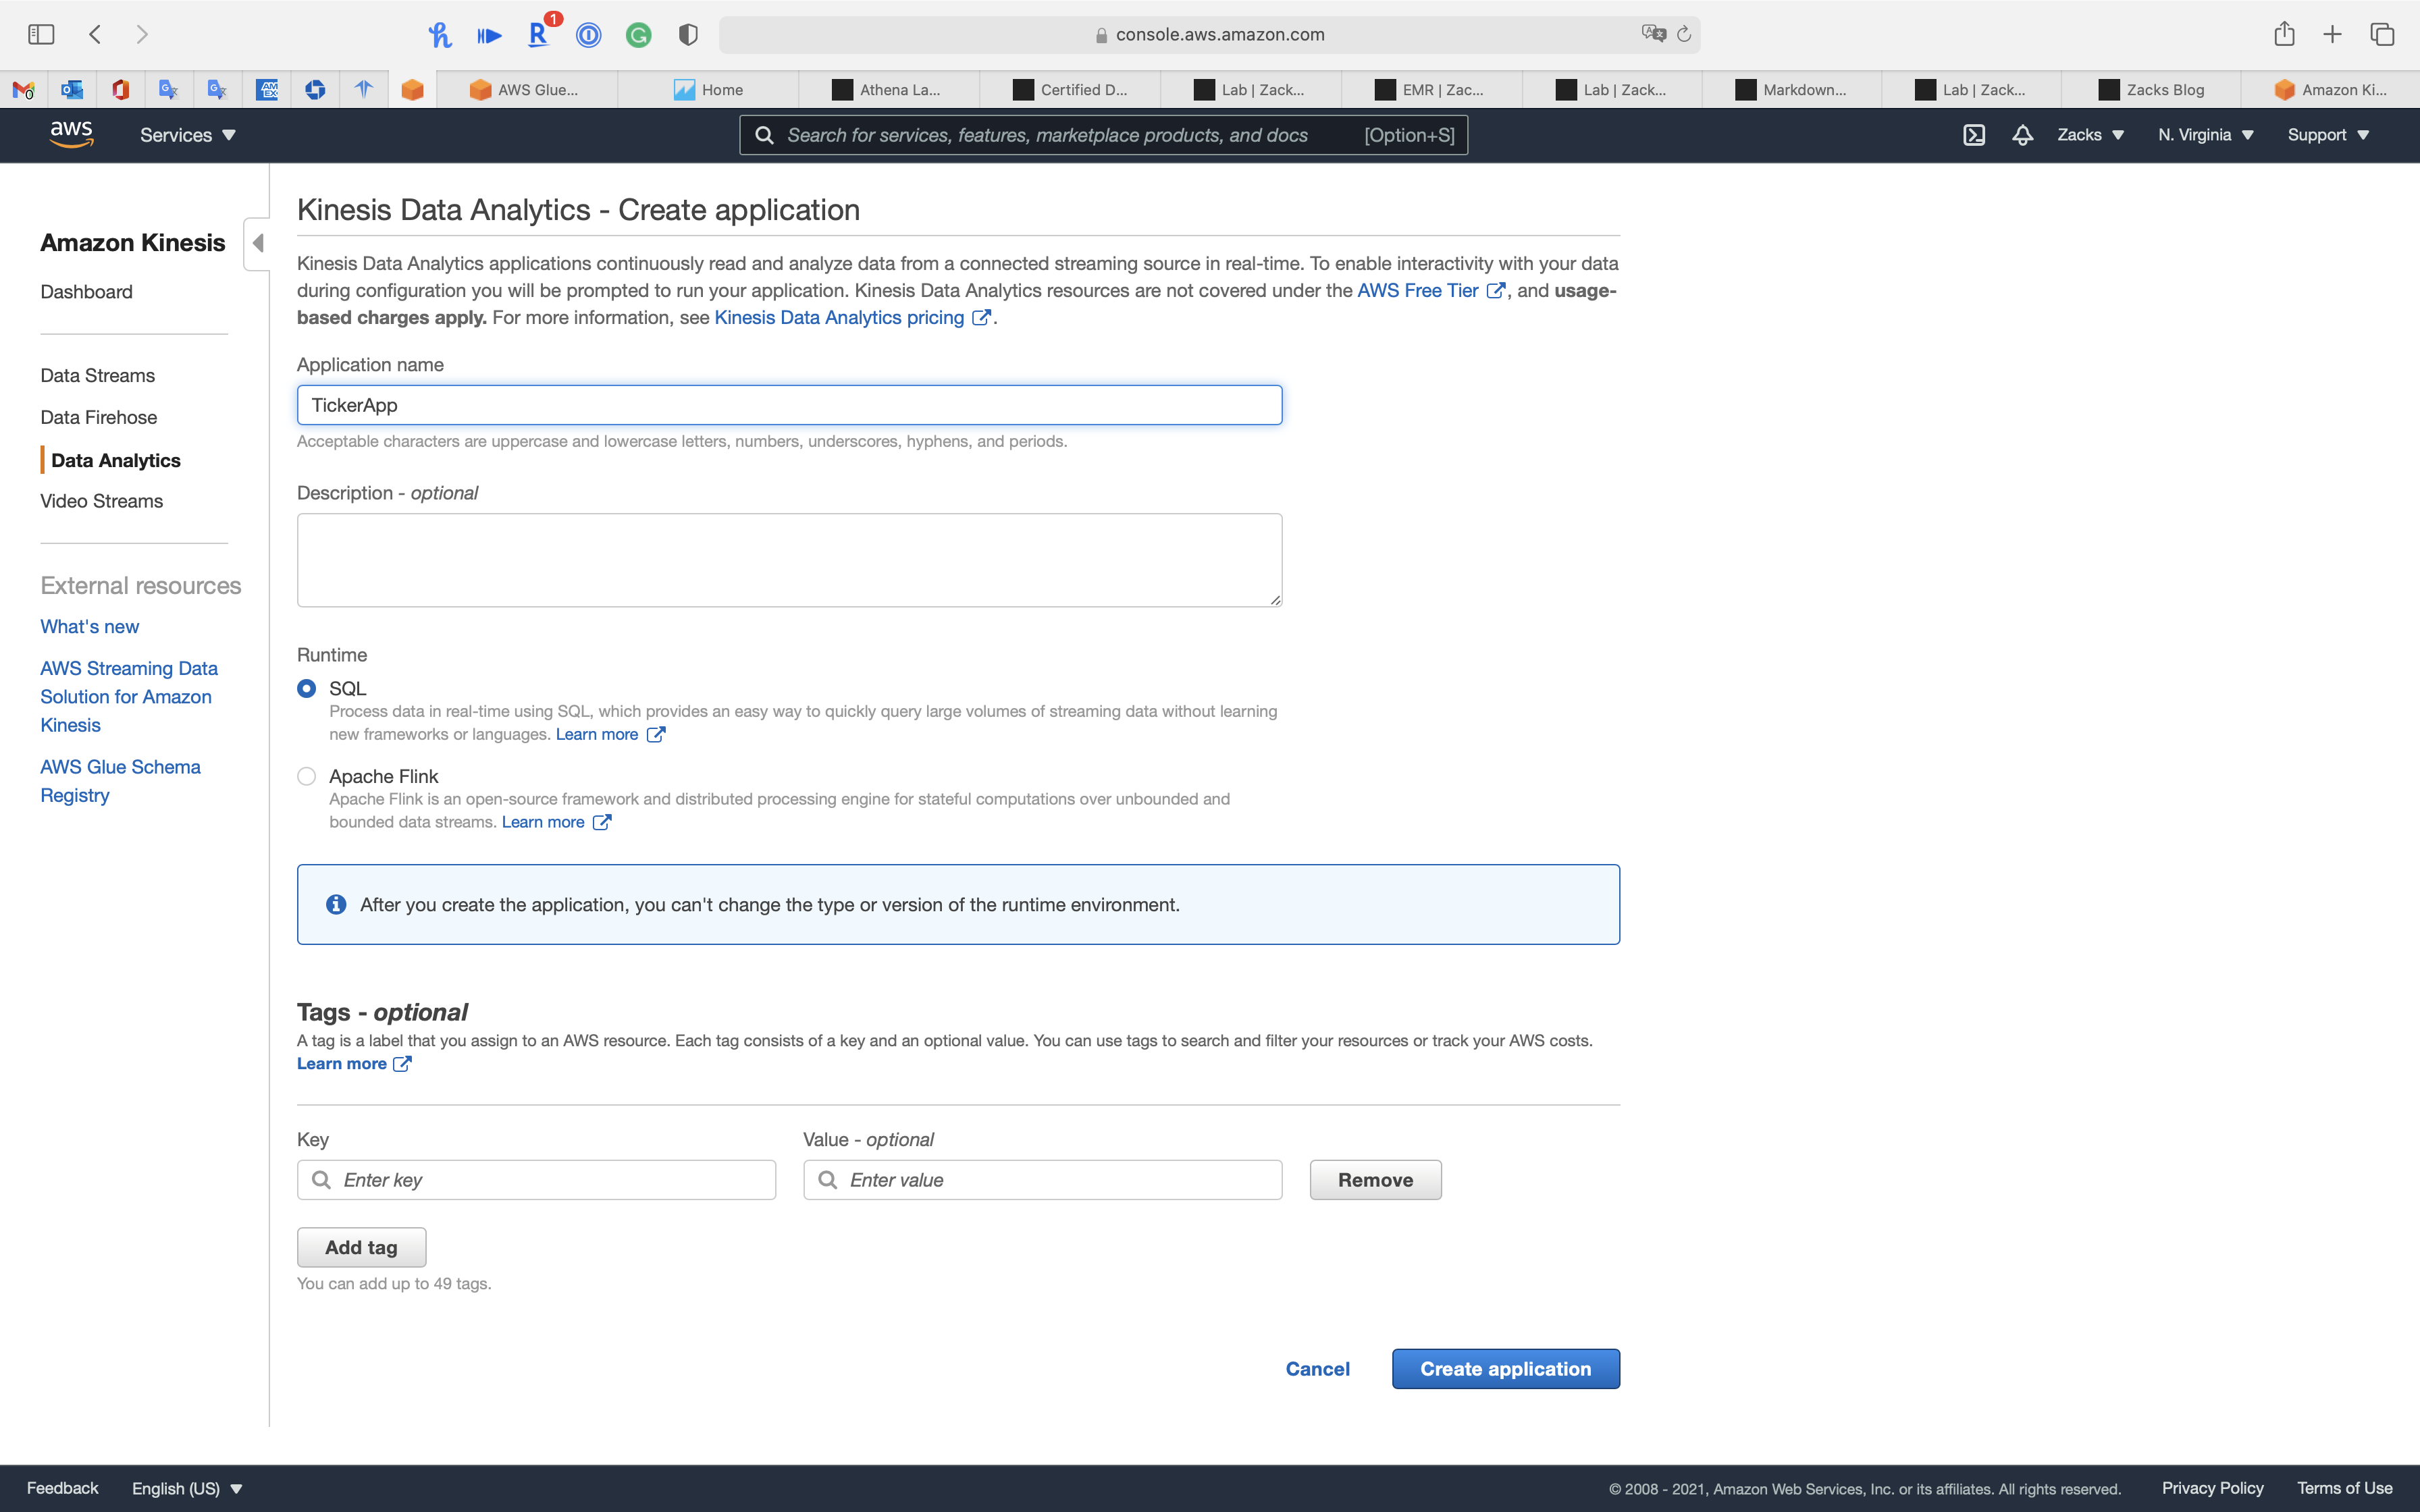The image size is (2420, 1512).
Task: Expand the Services dropdown menu
Action: [x=187, y=135]
